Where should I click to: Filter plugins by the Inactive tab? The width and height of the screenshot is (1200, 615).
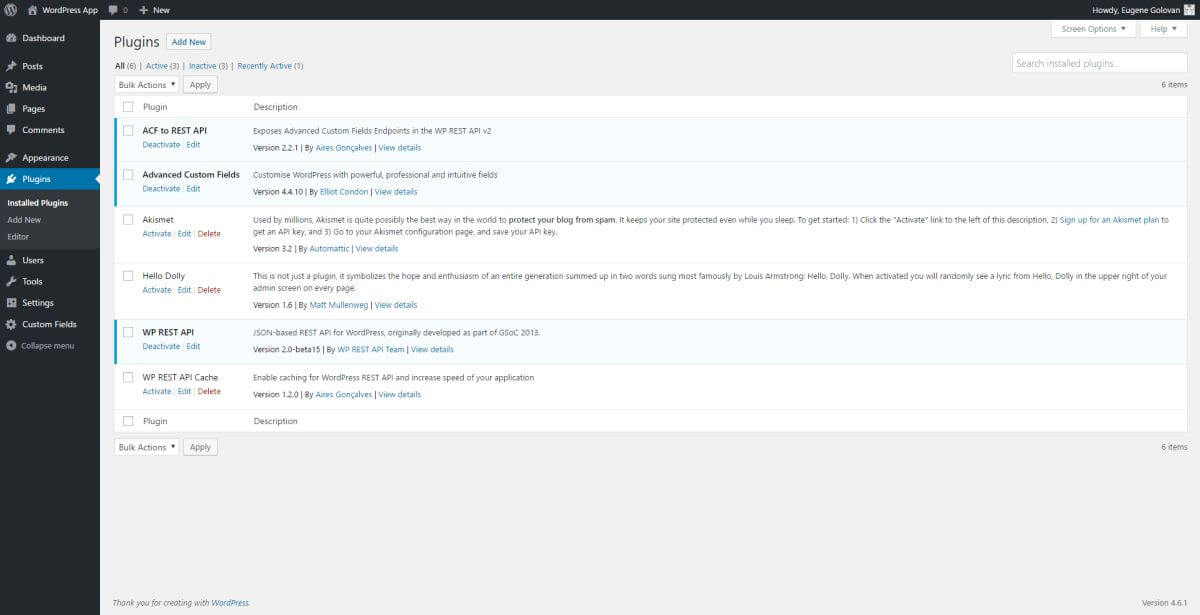click(x=202, y=66)
